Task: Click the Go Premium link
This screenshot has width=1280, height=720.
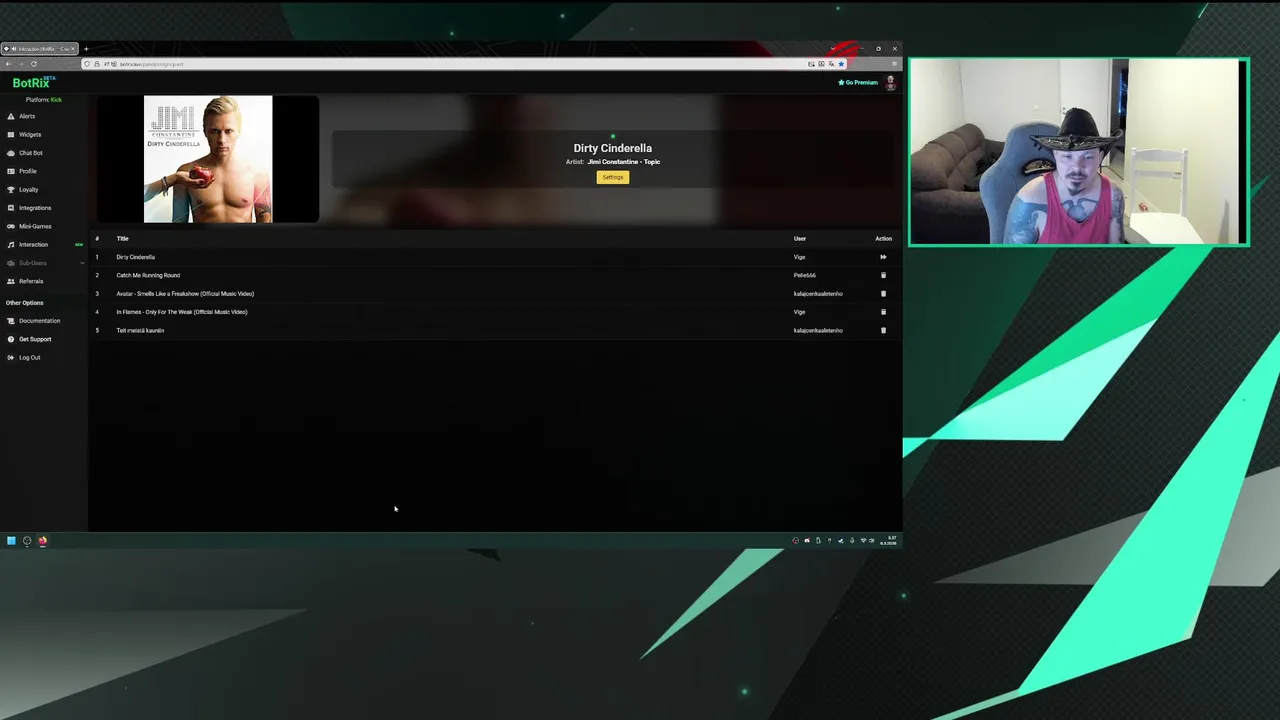Action: (858, 83)
